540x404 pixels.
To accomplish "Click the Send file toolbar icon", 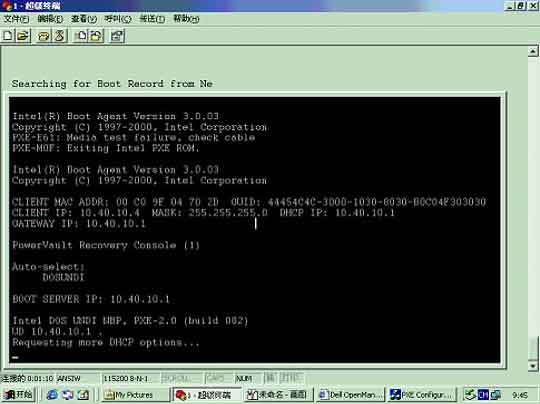I will click(x=82, y=36).
